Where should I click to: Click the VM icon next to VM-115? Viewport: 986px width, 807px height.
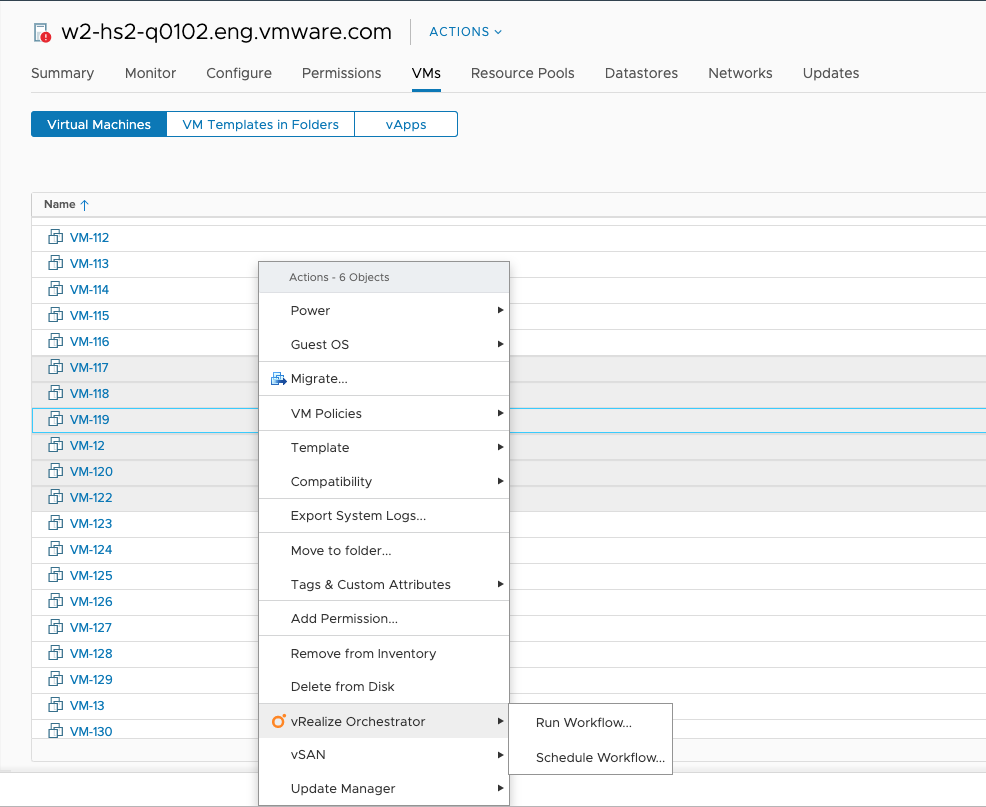click(x=56, y=316)
